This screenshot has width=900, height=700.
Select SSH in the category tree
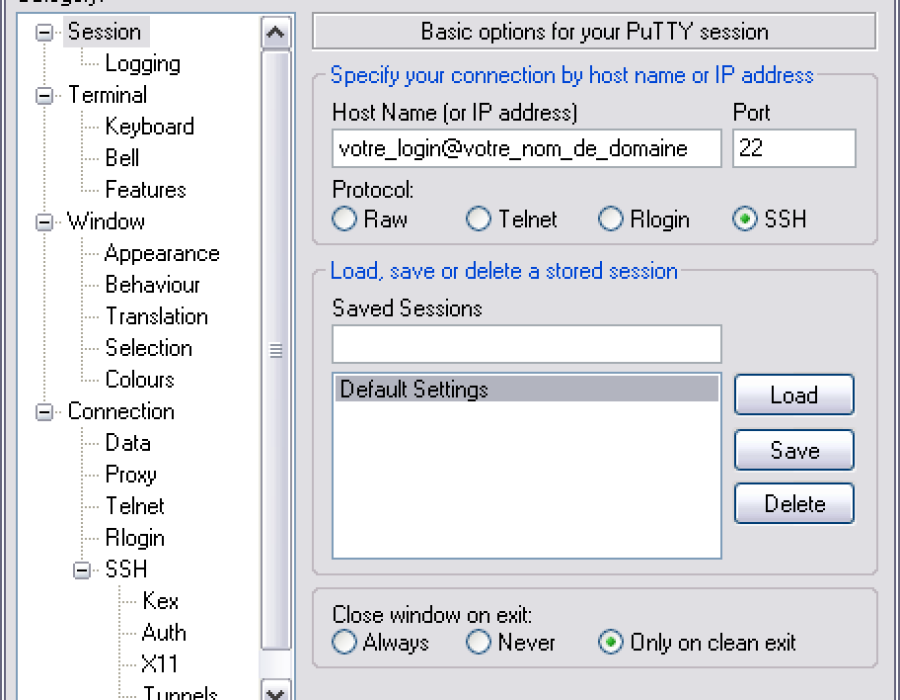[x=126, y=570]
